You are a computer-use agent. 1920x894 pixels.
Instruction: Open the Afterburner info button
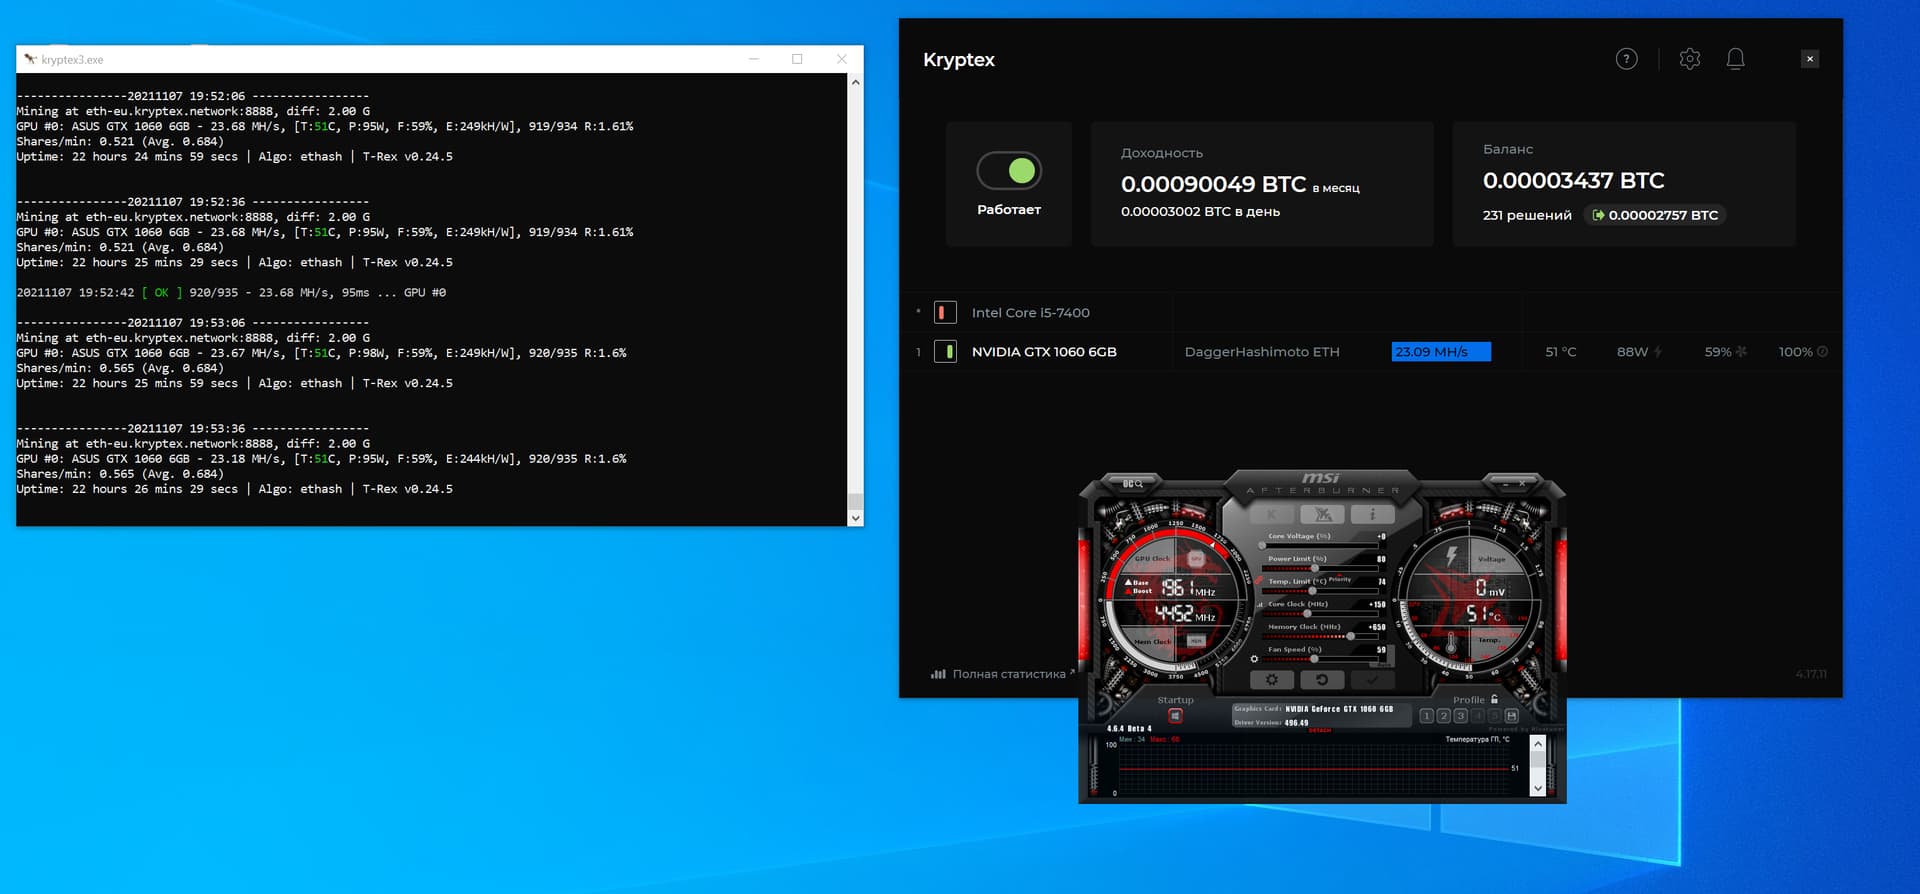click(x=1373, y=514)
